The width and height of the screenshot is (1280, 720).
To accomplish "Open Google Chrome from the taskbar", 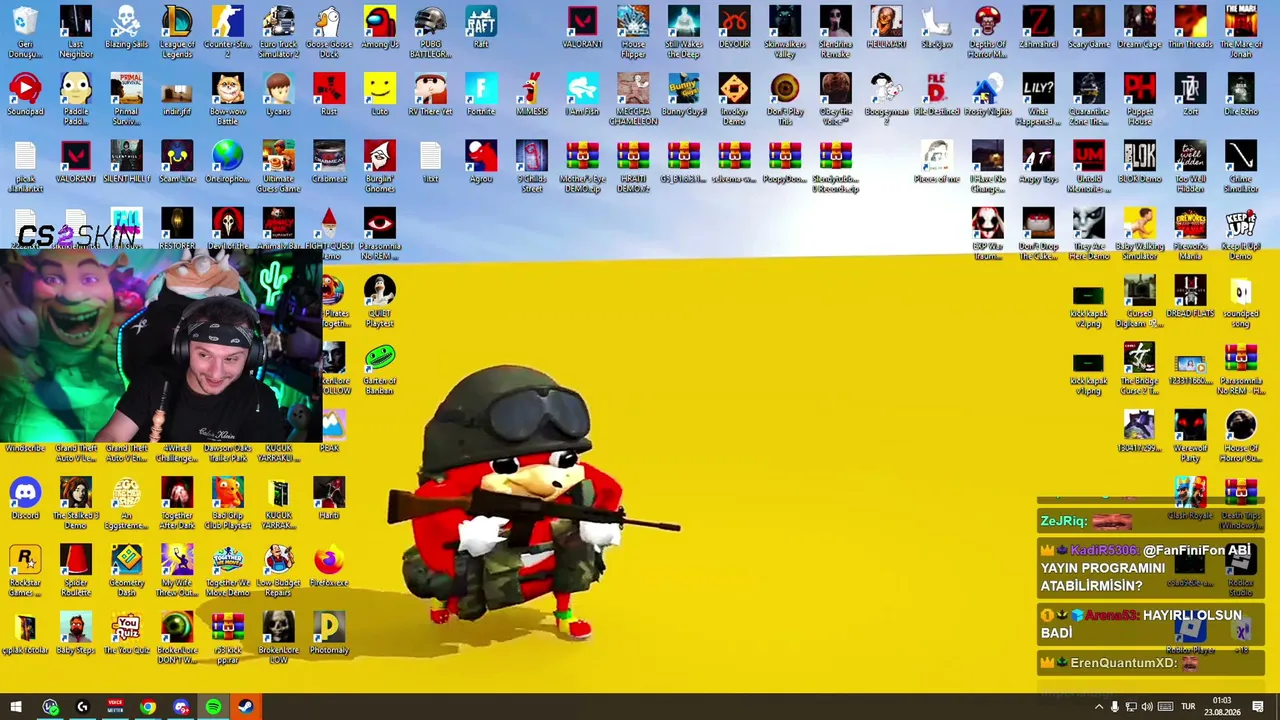I will (148, 707).
